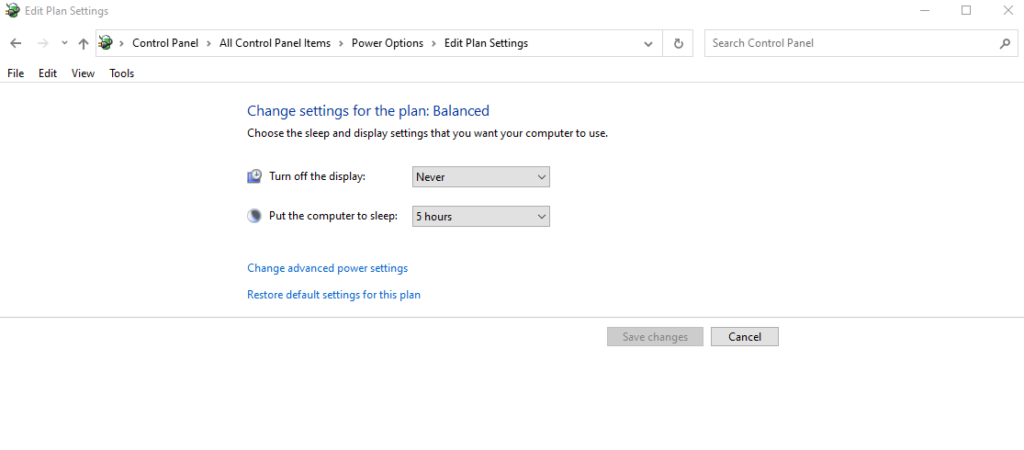The height and width of the screenshot is (450, 1024).
Task: Open the Edit menu
Action: click(x=47, y=73)
